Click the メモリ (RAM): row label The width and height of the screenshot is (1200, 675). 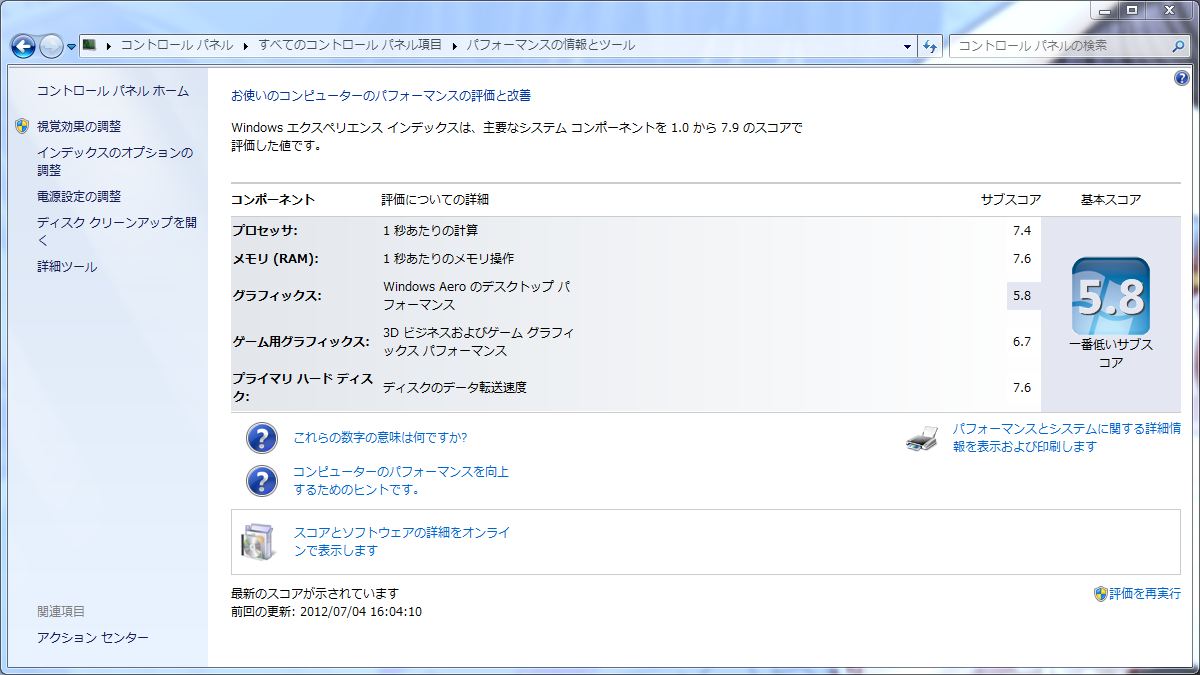275,259
